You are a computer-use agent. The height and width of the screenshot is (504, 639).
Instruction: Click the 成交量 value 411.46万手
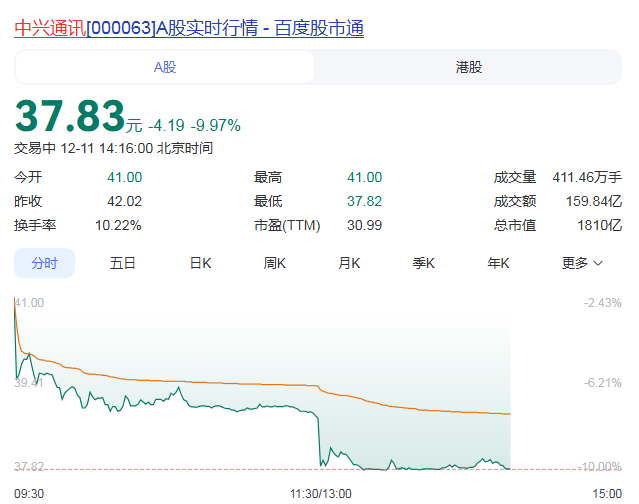[x=587, y=177]
